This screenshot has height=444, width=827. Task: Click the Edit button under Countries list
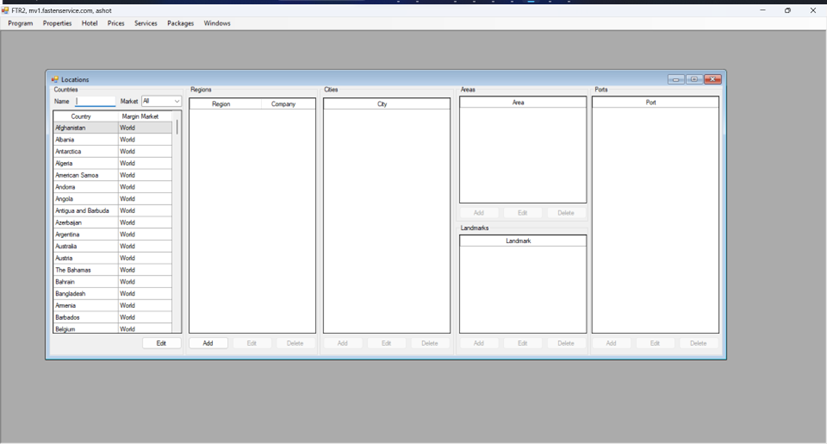click(x=161, y=343)
